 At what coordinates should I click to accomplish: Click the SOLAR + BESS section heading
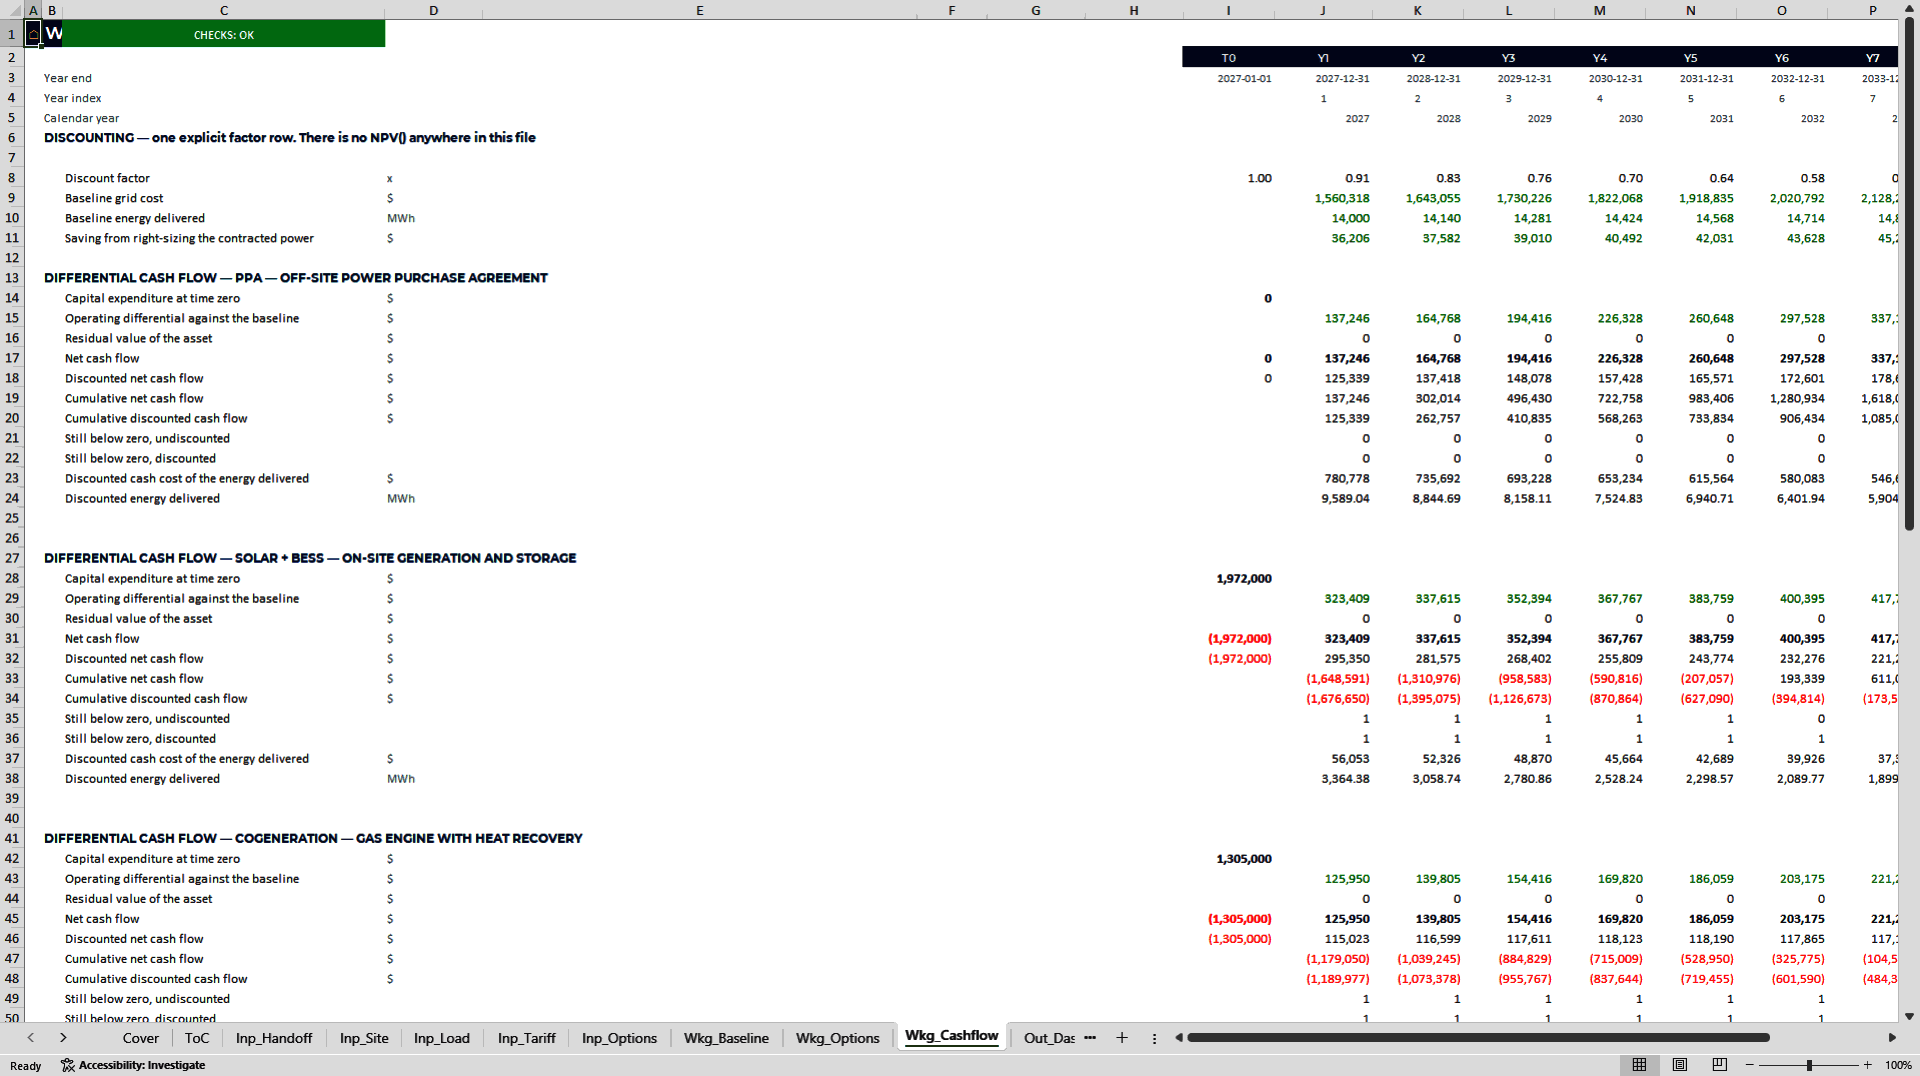(x=310, y=558)
